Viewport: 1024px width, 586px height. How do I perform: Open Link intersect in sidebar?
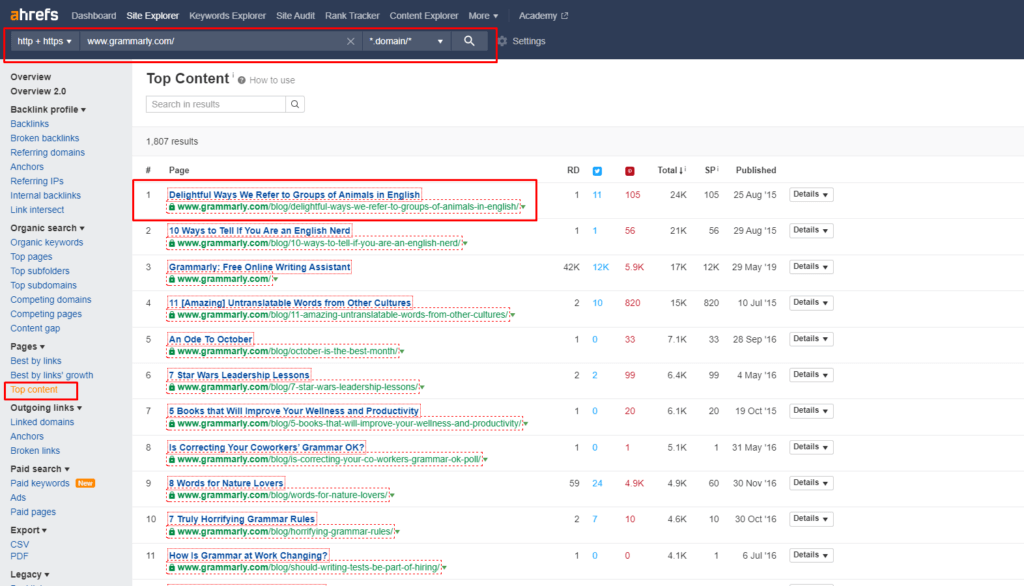pos(37,210)
